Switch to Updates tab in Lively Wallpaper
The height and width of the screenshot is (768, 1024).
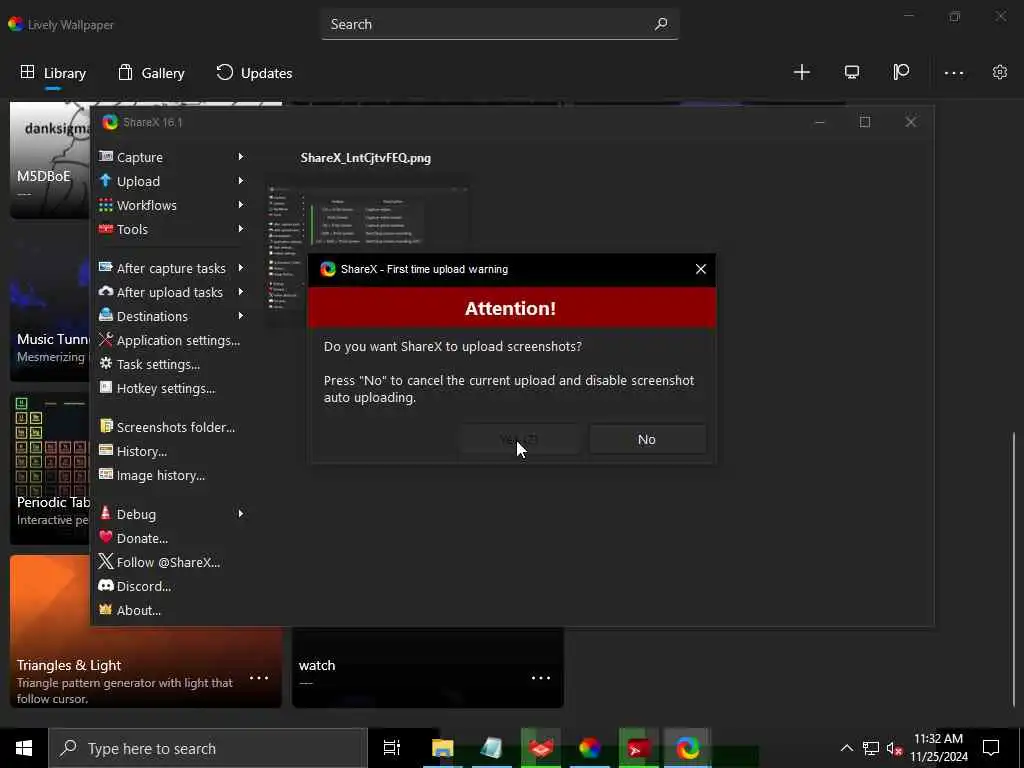click(254, 73)
